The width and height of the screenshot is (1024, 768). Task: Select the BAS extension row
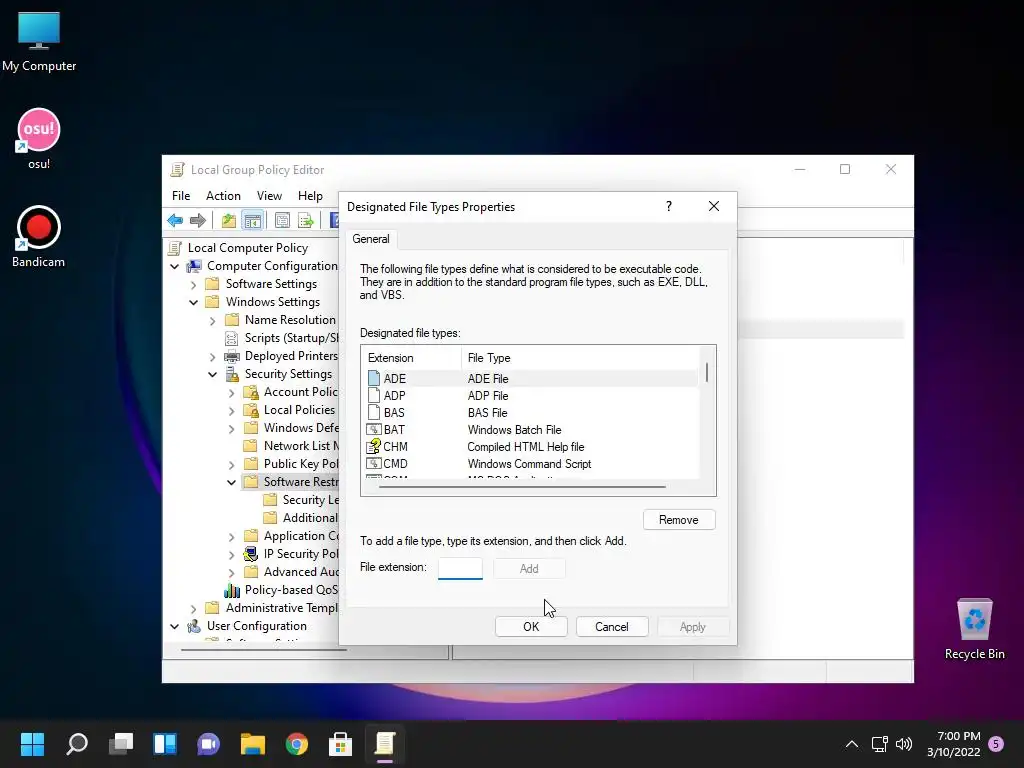coord(530,413)
